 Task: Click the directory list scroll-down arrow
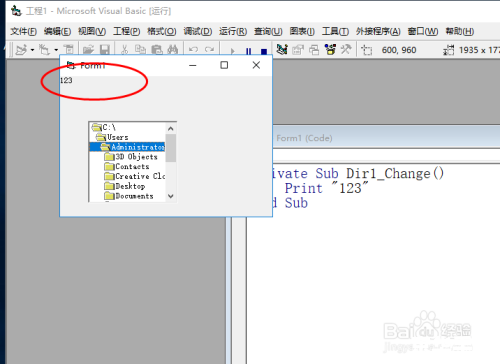click(x=171, y=196)
